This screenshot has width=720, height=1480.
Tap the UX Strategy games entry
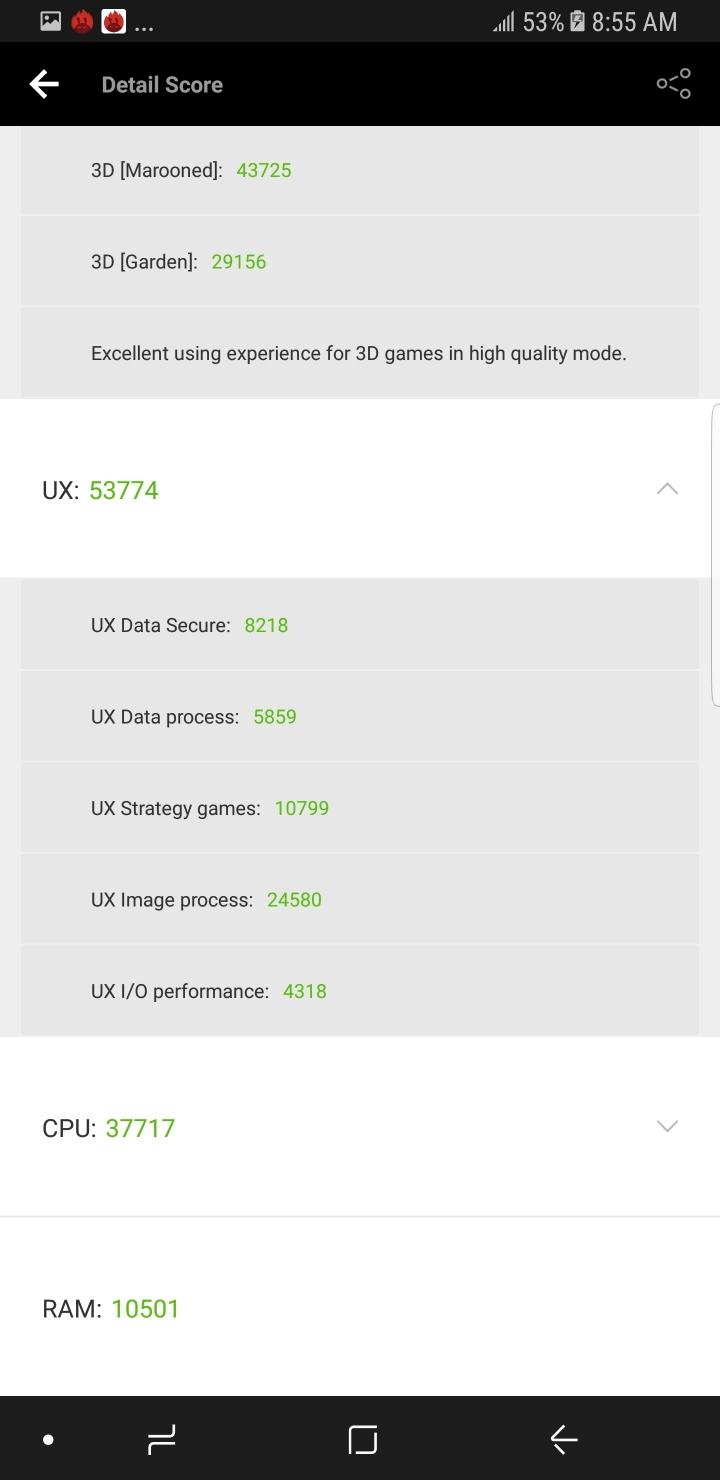click(360, 808)
